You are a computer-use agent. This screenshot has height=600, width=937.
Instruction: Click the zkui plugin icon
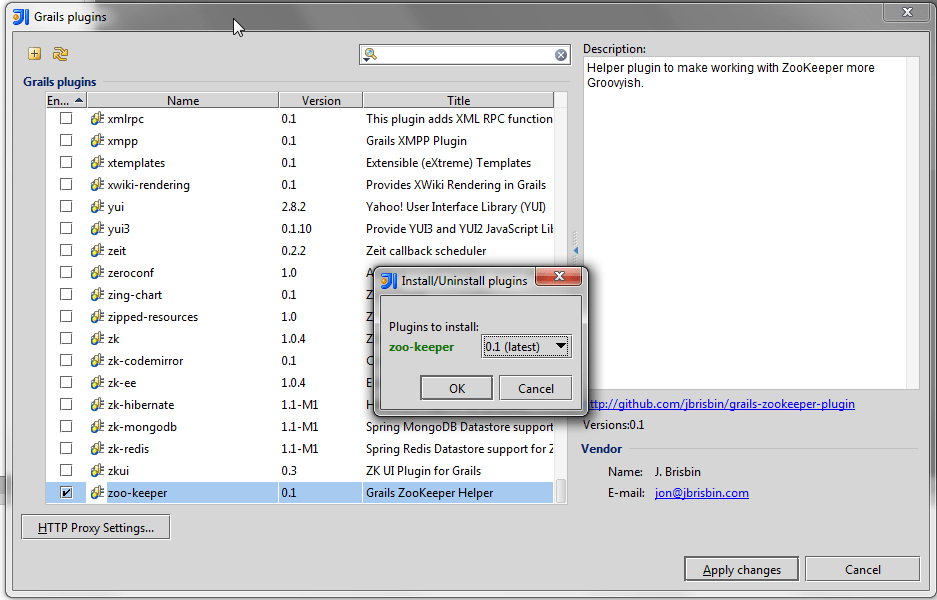coord(97,471)
